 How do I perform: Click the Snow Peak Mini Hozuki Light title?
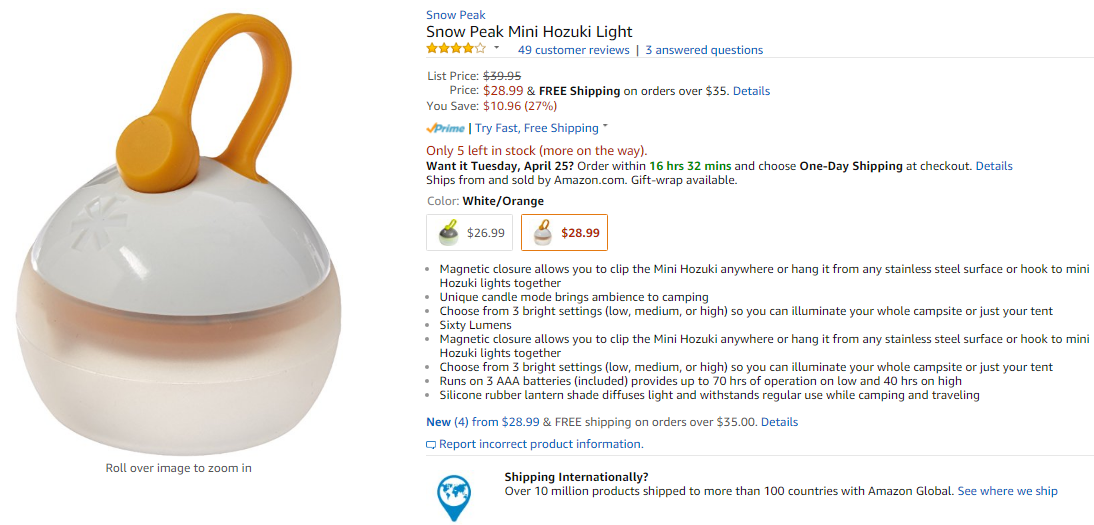pos(529,32)
